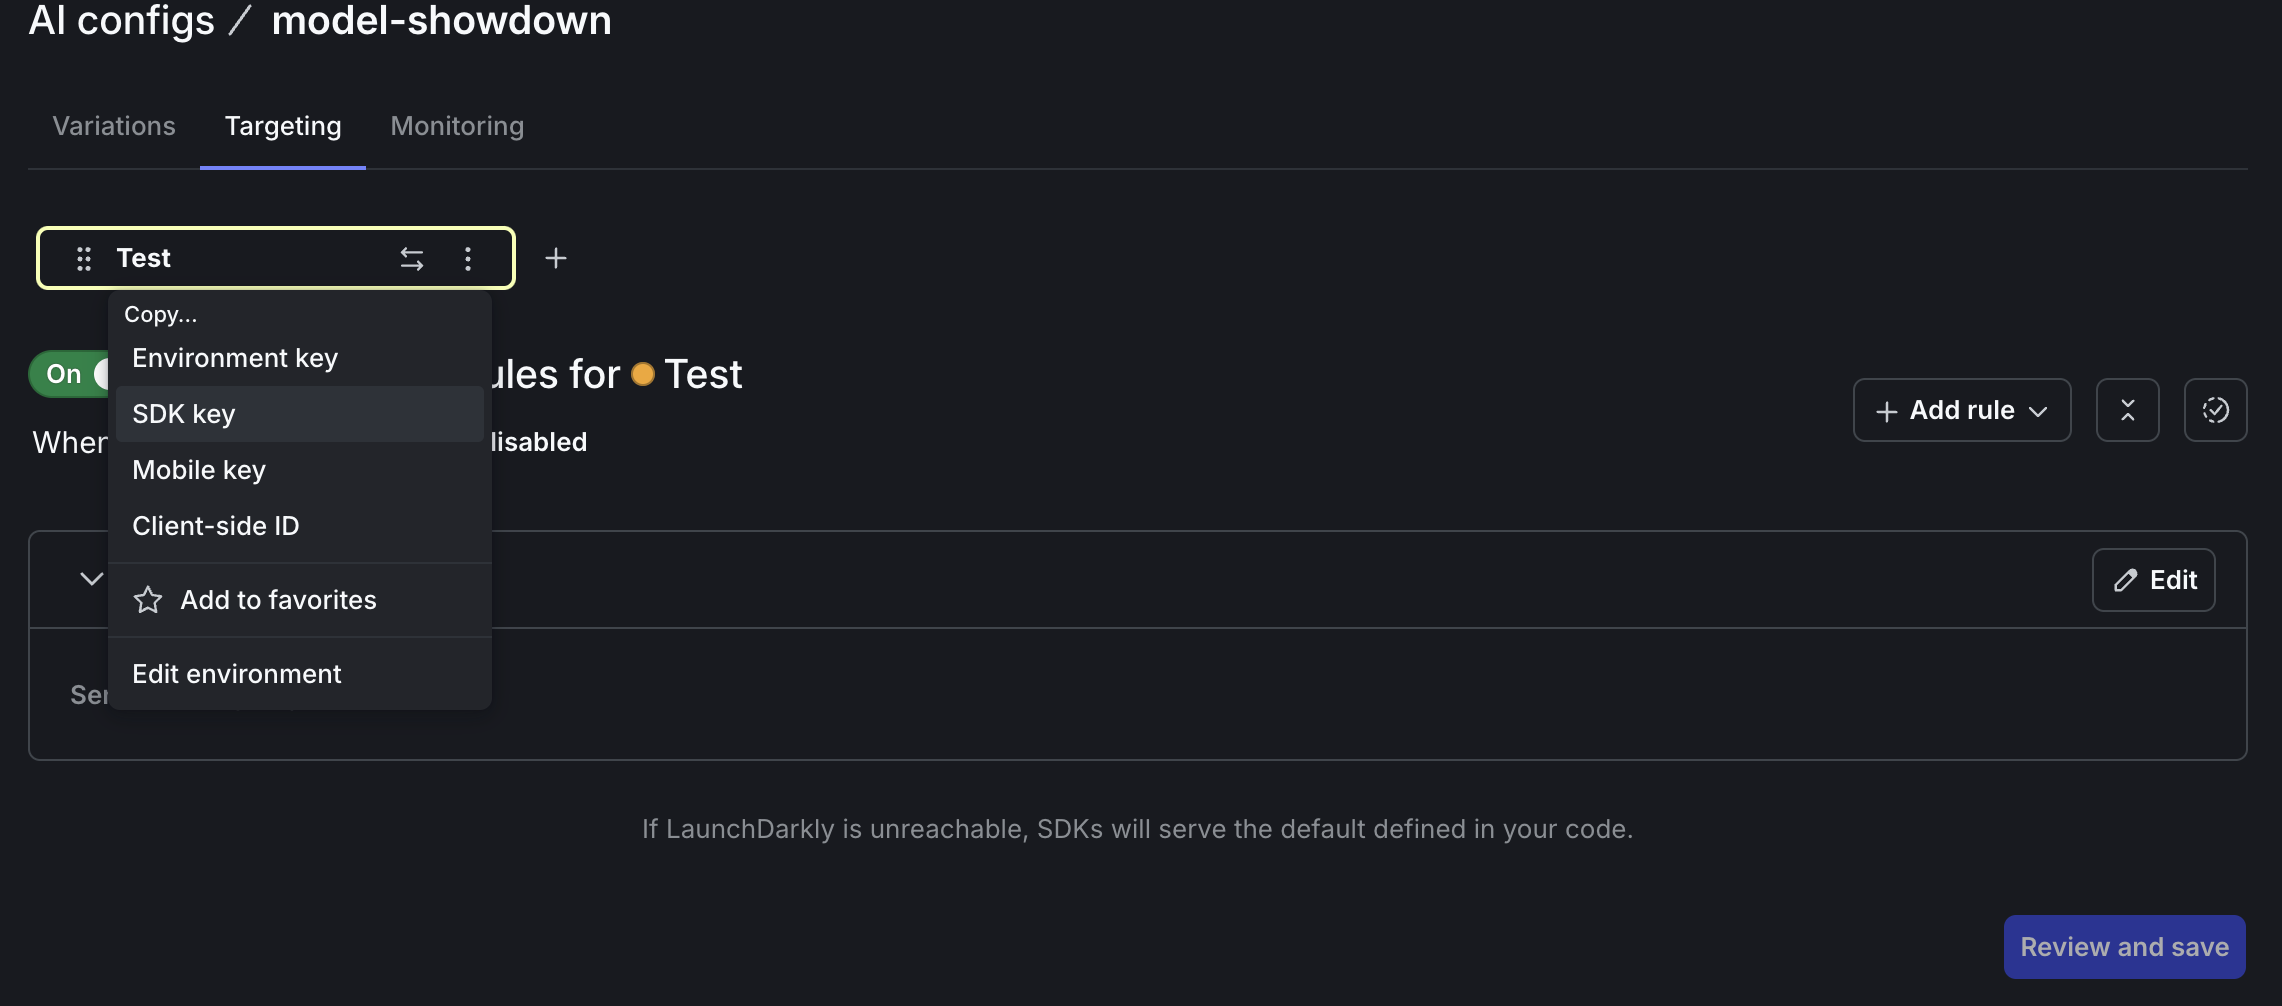Viewport: 2282px width, 1006px height.
Task: Switch to the Variations tab
Action: pos(113,126)
